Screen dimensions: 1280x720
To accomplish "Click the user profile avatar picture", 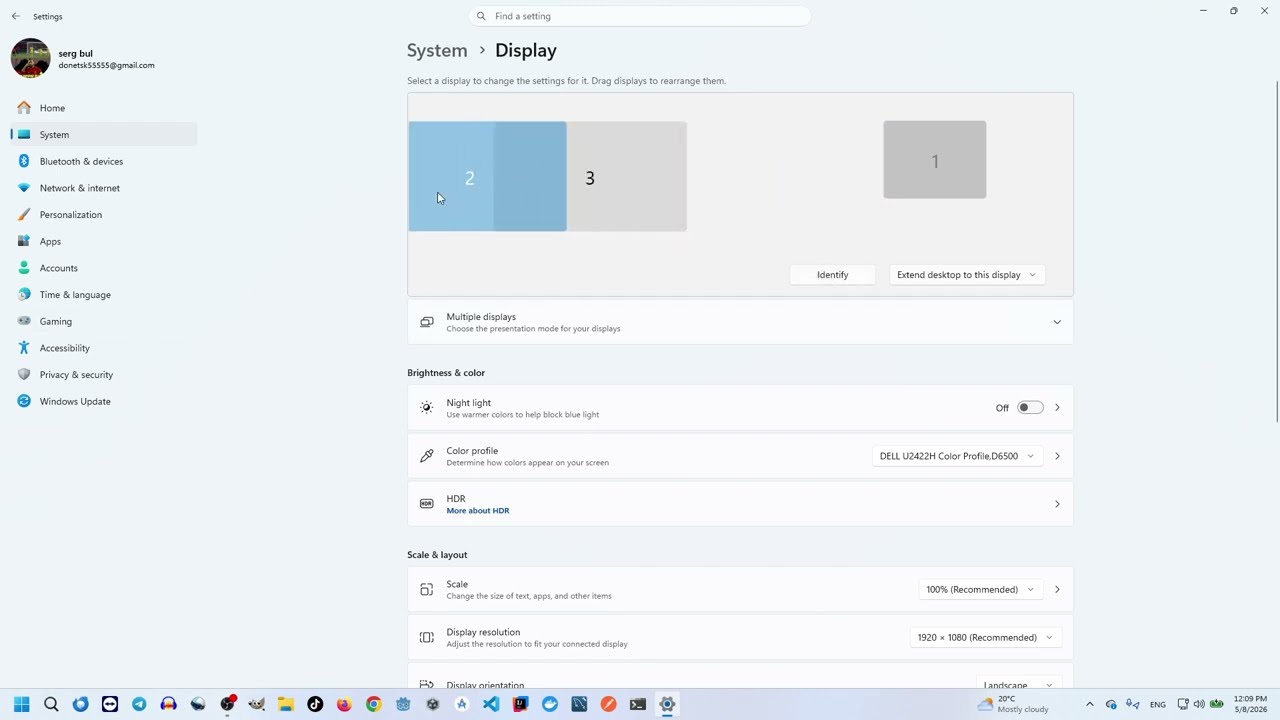I will pos(30,58).
